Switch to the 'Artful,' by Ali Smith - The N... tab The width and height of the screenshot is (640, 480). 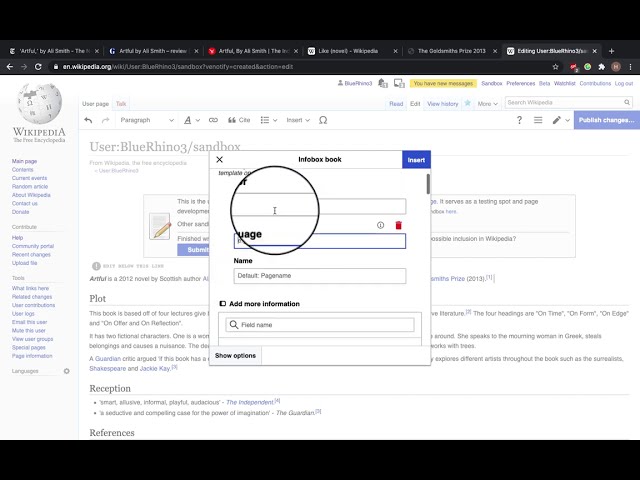[52, 51]
